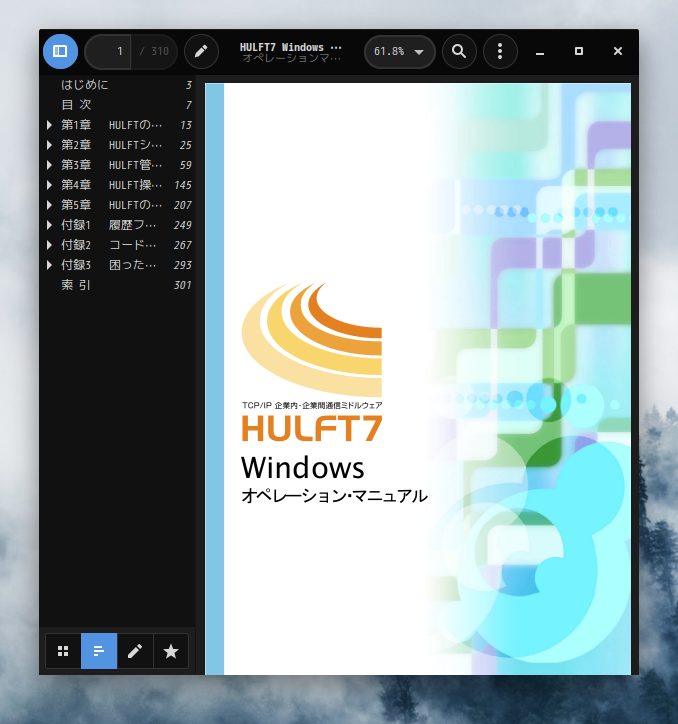Close the document viewer window
The image size is (678, 724).
pyautogui.click(x=617, y=51)
